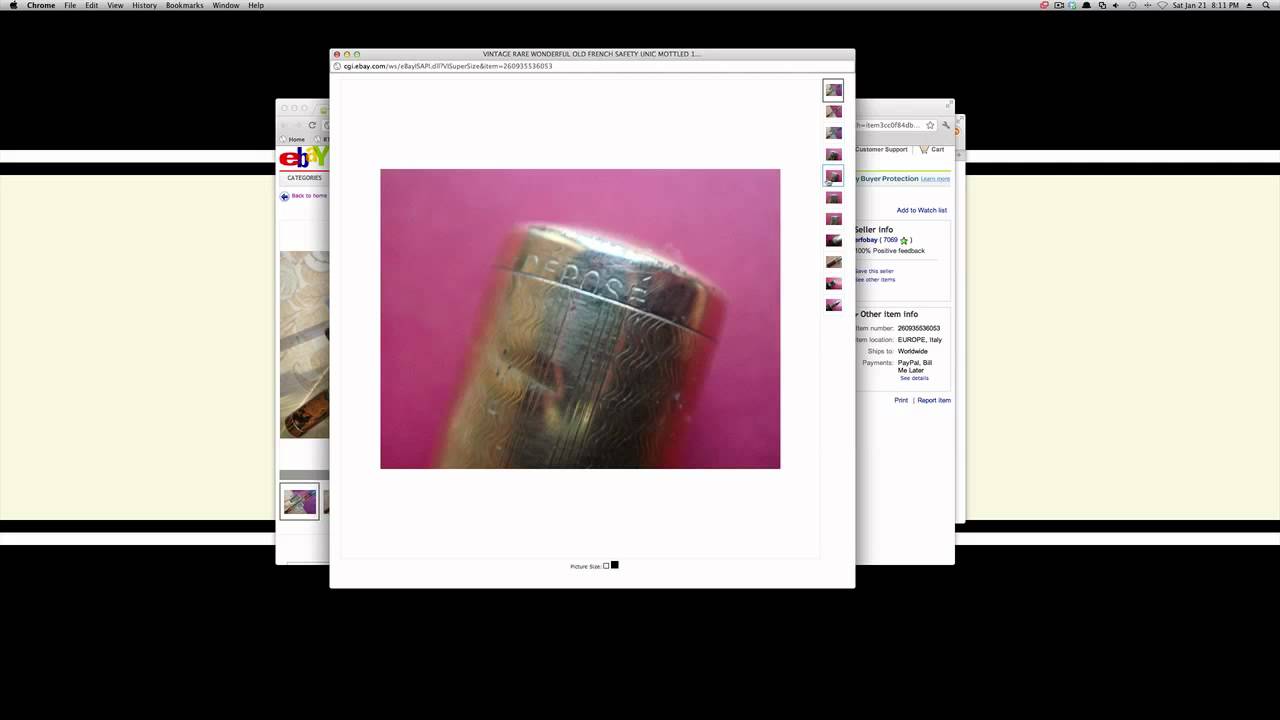The image size is (1280, 720).
Task: Open the Home bookmark in the background window
Action: coord(293,139)
